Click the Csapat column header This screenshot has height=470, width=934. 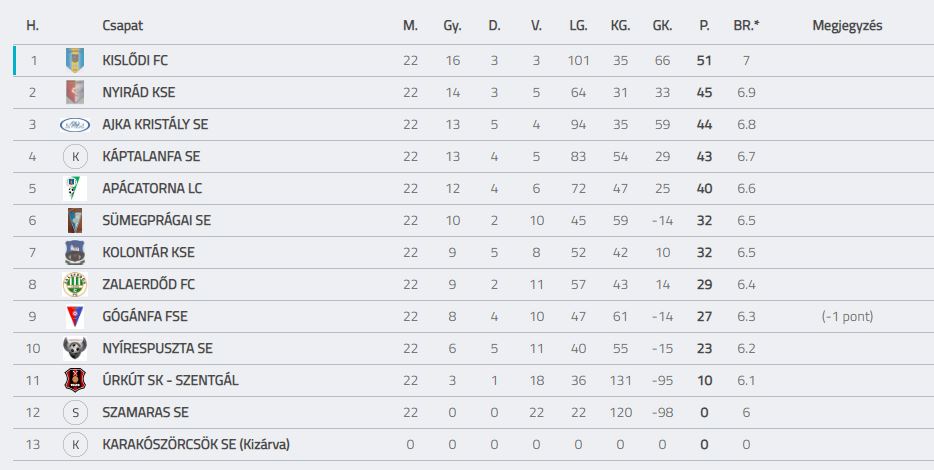tap(123, 26)
